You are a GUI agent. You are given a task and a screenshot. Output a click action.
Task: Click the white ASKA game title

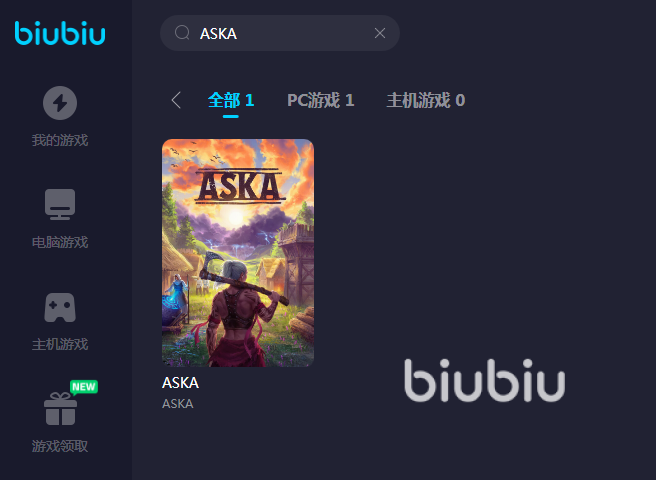click(x=180, y=382)
